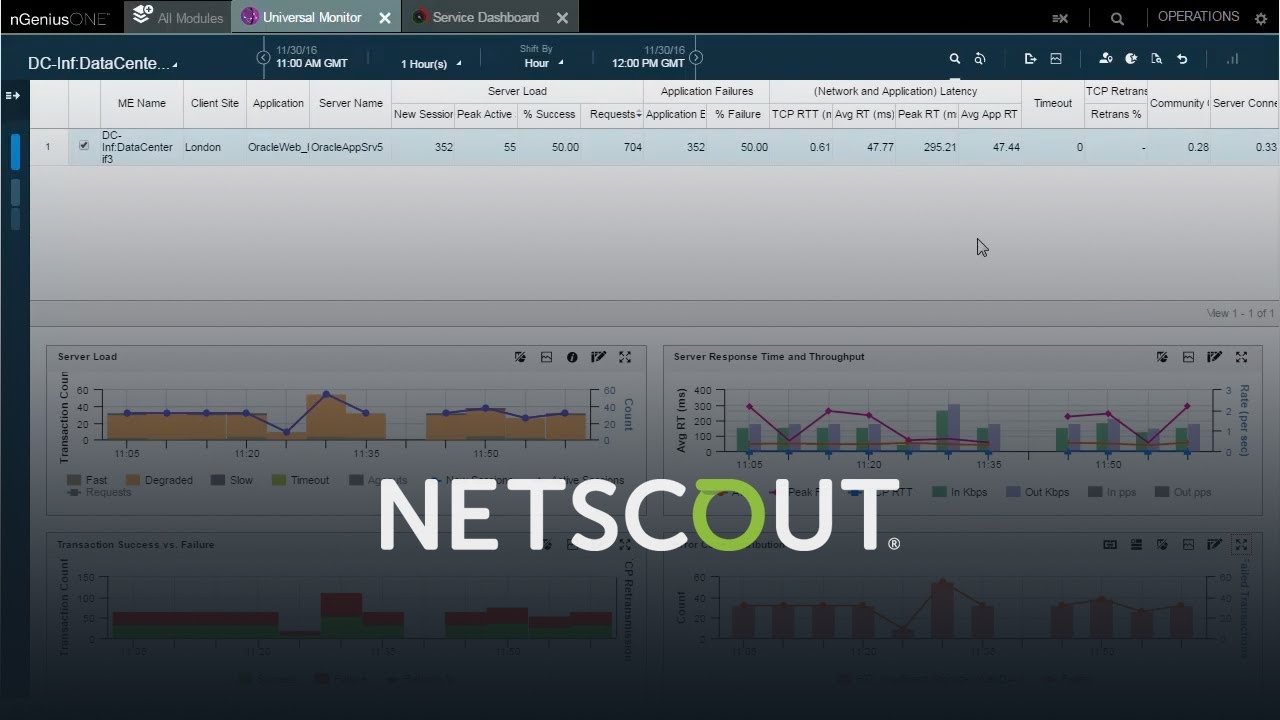
Task: Click the undo arrow icon in the toolbar
Action: (x=1182, y=59)
